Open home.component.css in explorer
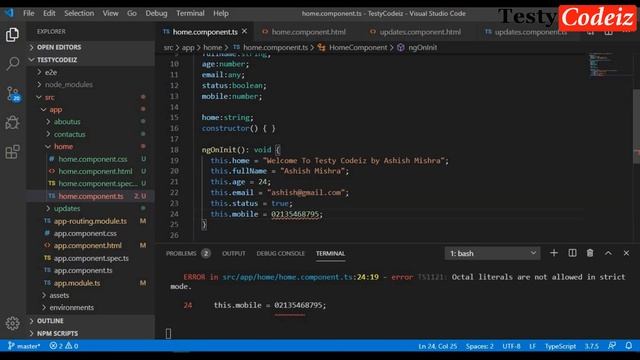The image size is (640, 360). point(93,159)
